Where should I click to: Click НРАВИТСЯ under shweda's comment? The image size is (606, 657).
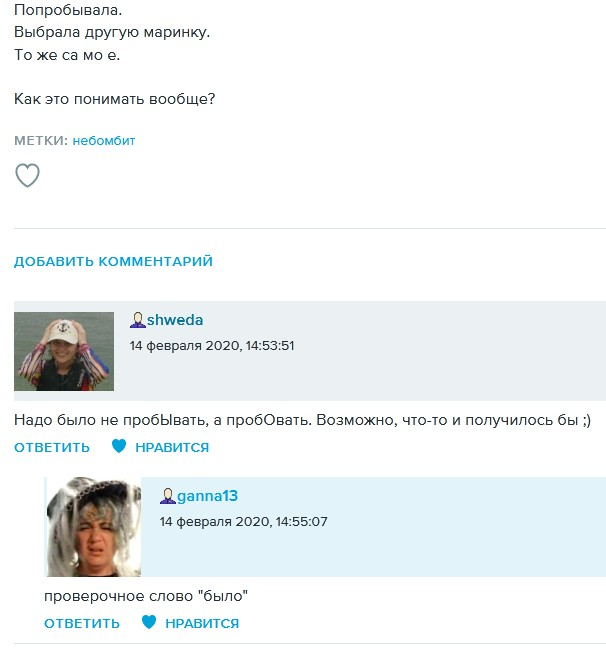click(x=172, y=447)
